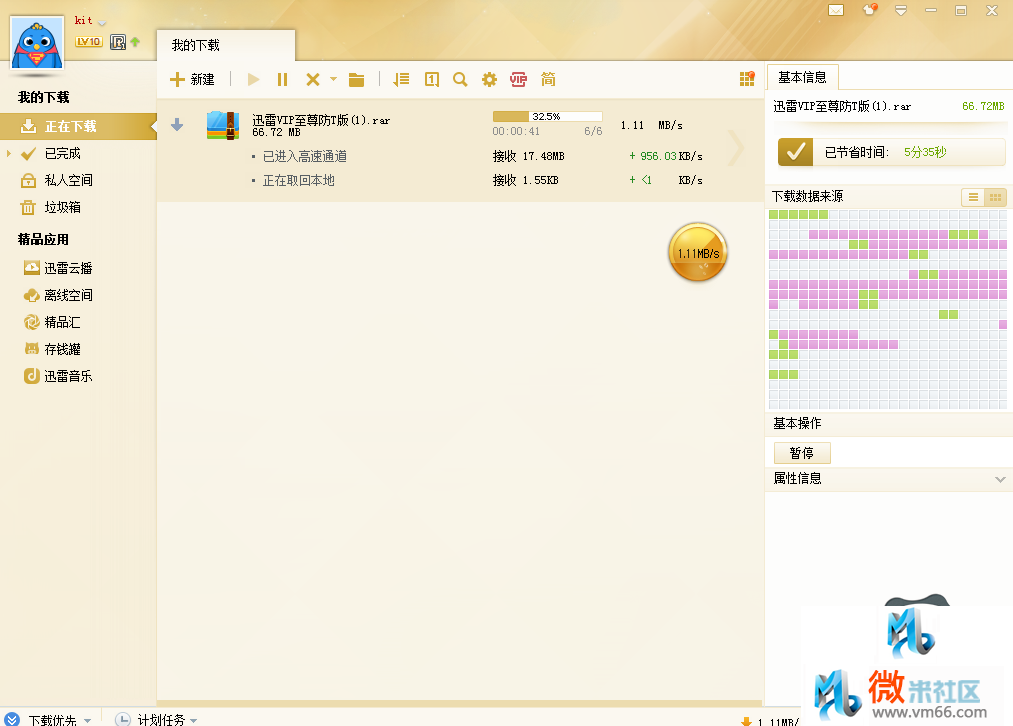Click the rar archive file icon

[x=223, y=125]
